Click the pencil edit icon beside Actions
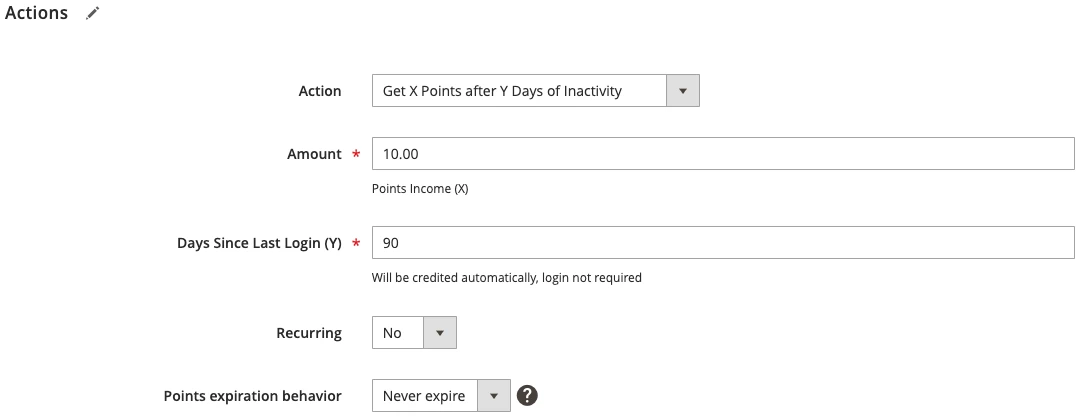 tap(93, 13)
